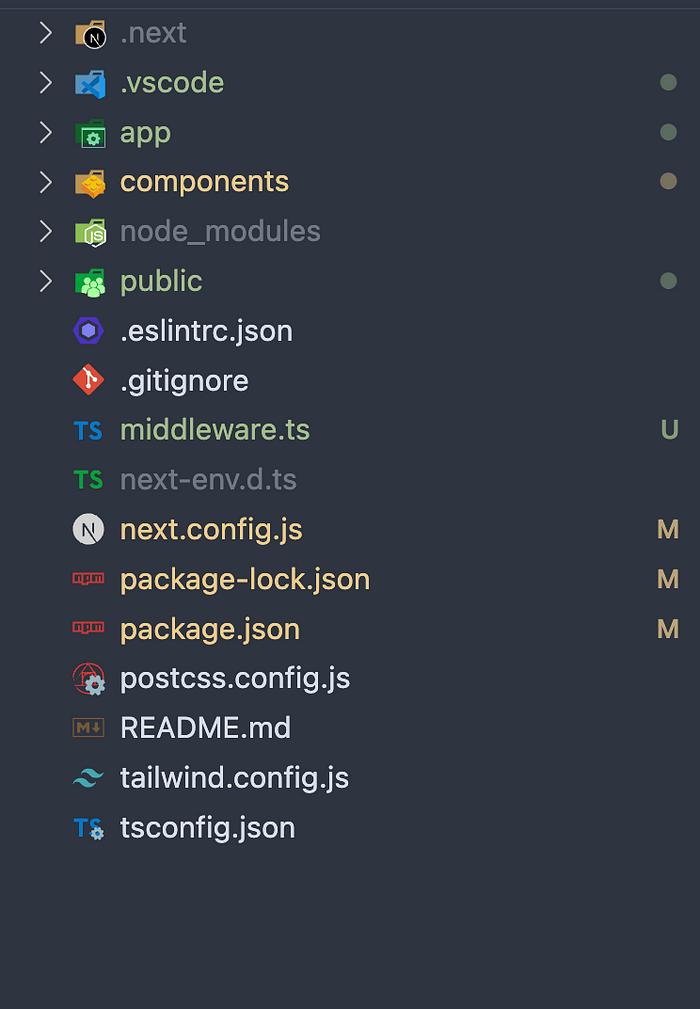The height and width of the screenshot is (1009, 700).
Task: Expand the app folder chevron
Action: [45, 132]
